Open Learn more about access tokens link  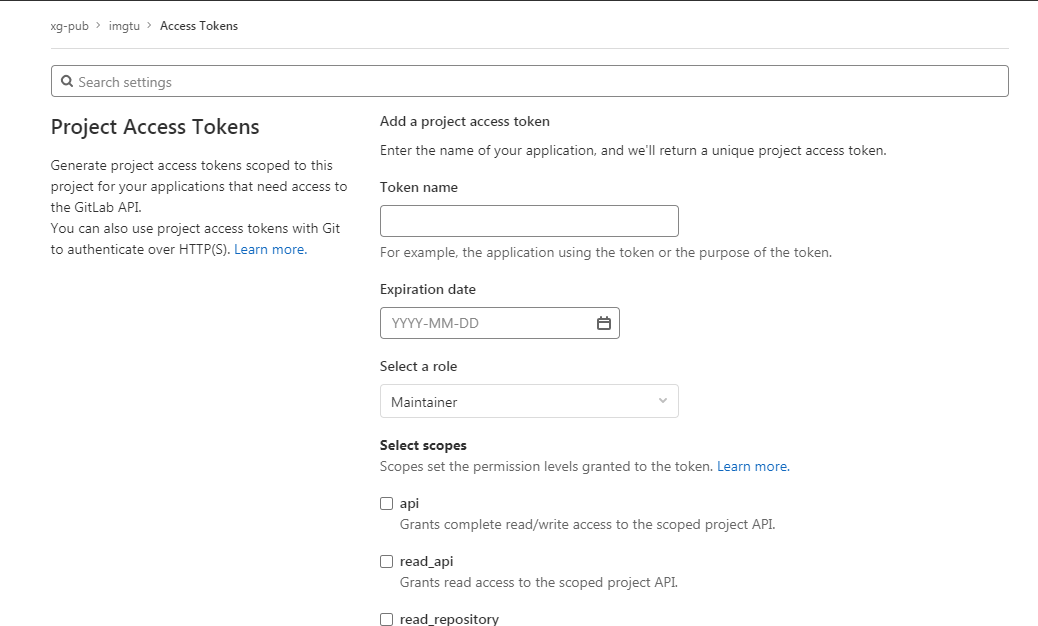point(269,249)
